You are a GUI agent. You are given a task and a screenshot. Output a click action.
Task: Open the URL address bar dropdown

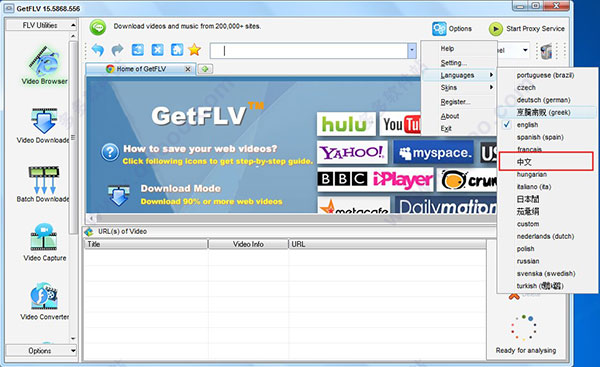(x=412, y=51)
